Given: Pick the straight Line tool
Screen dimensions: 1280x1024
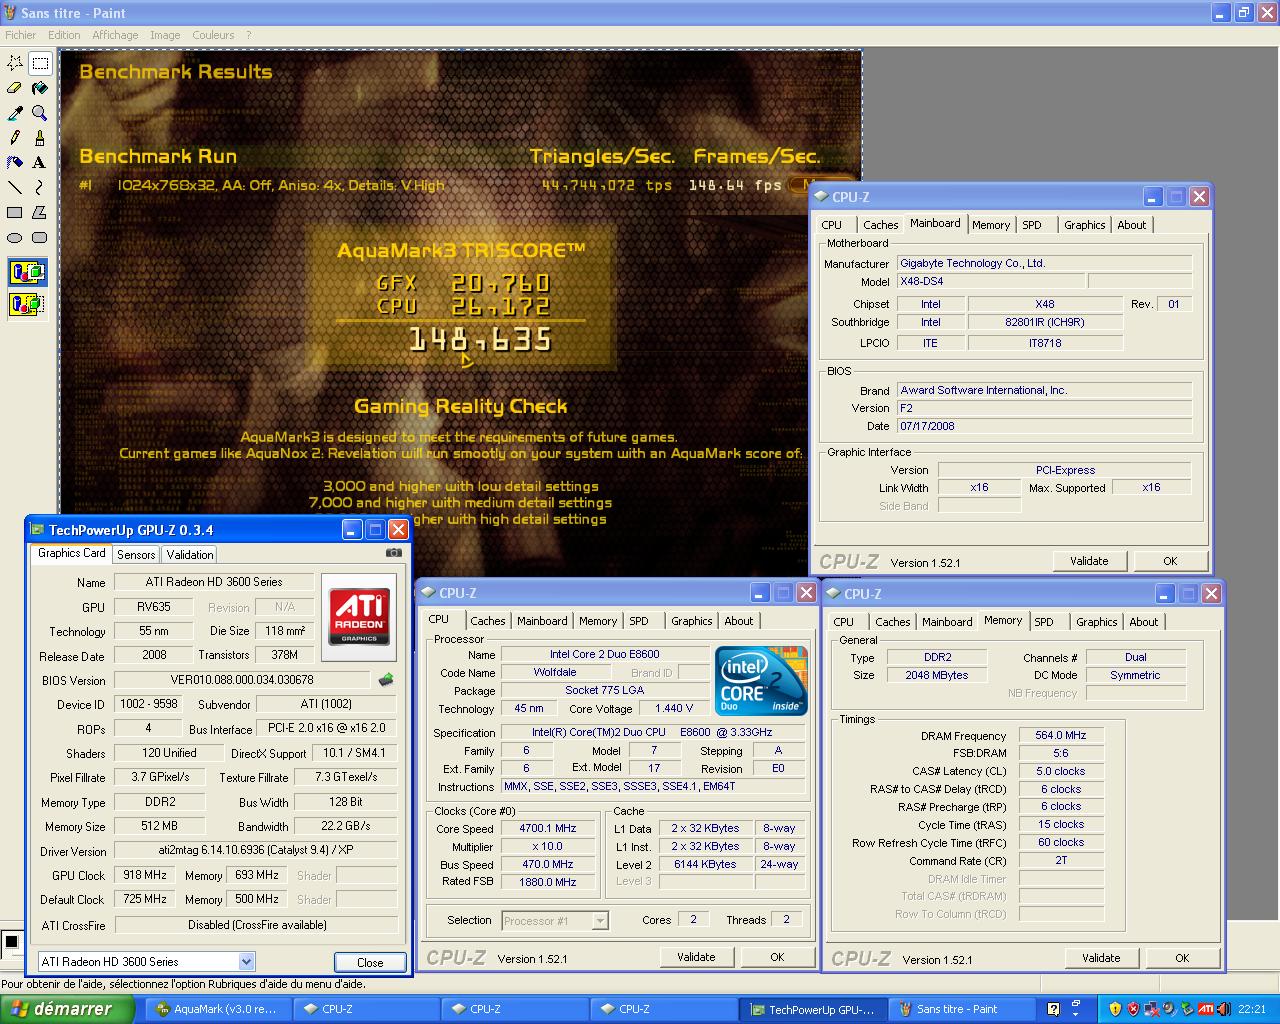Looking at the screenshot, I should click(x=15, y=187).
